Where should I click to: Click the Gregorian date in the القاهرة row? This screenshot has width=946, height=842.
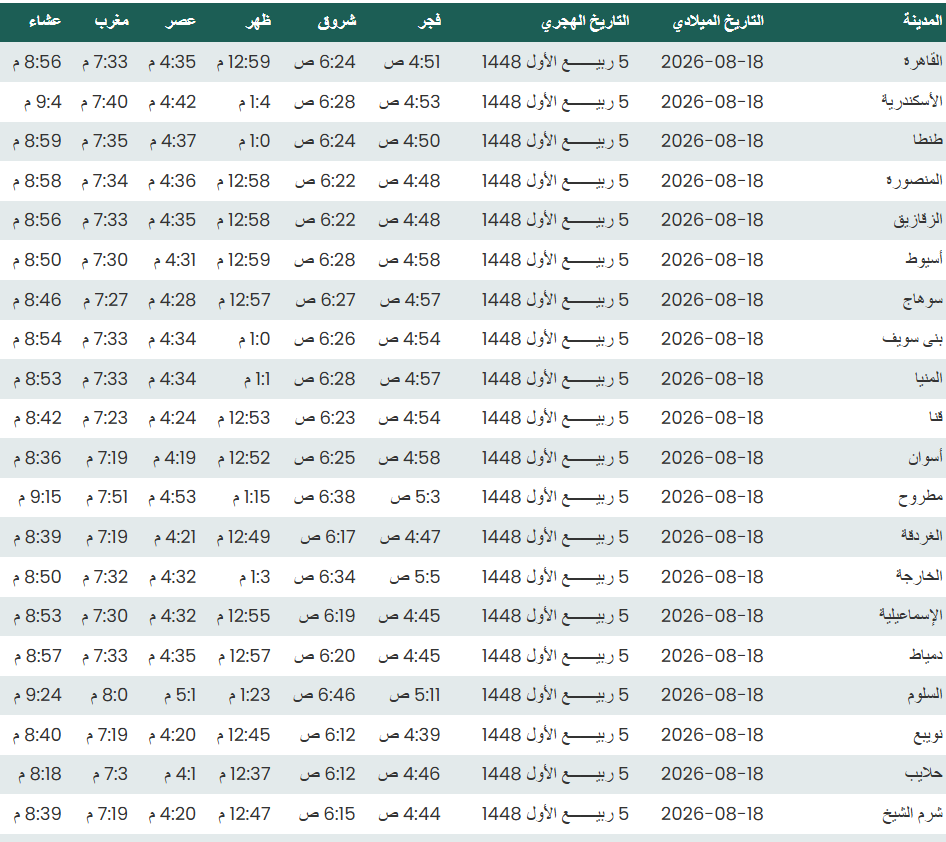pyautogui.click(x=713, y=62)
